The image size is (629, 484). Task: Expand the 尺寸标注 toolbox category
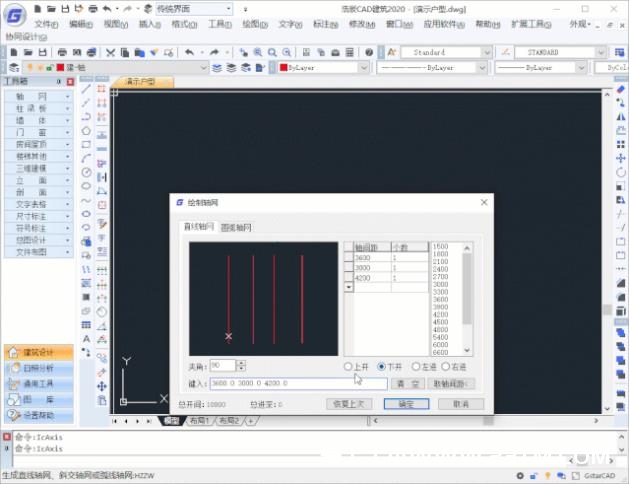[39, 216]
